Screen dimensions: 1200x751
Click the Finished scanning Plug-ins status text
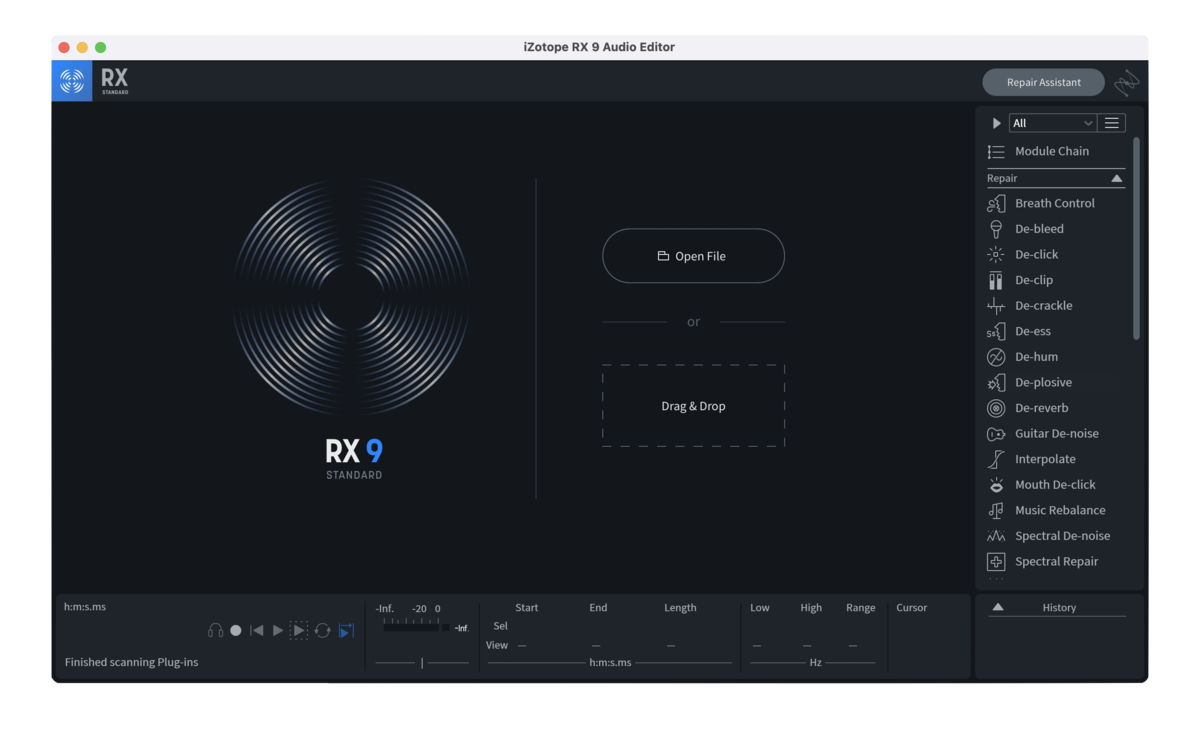tap(131, 662)
